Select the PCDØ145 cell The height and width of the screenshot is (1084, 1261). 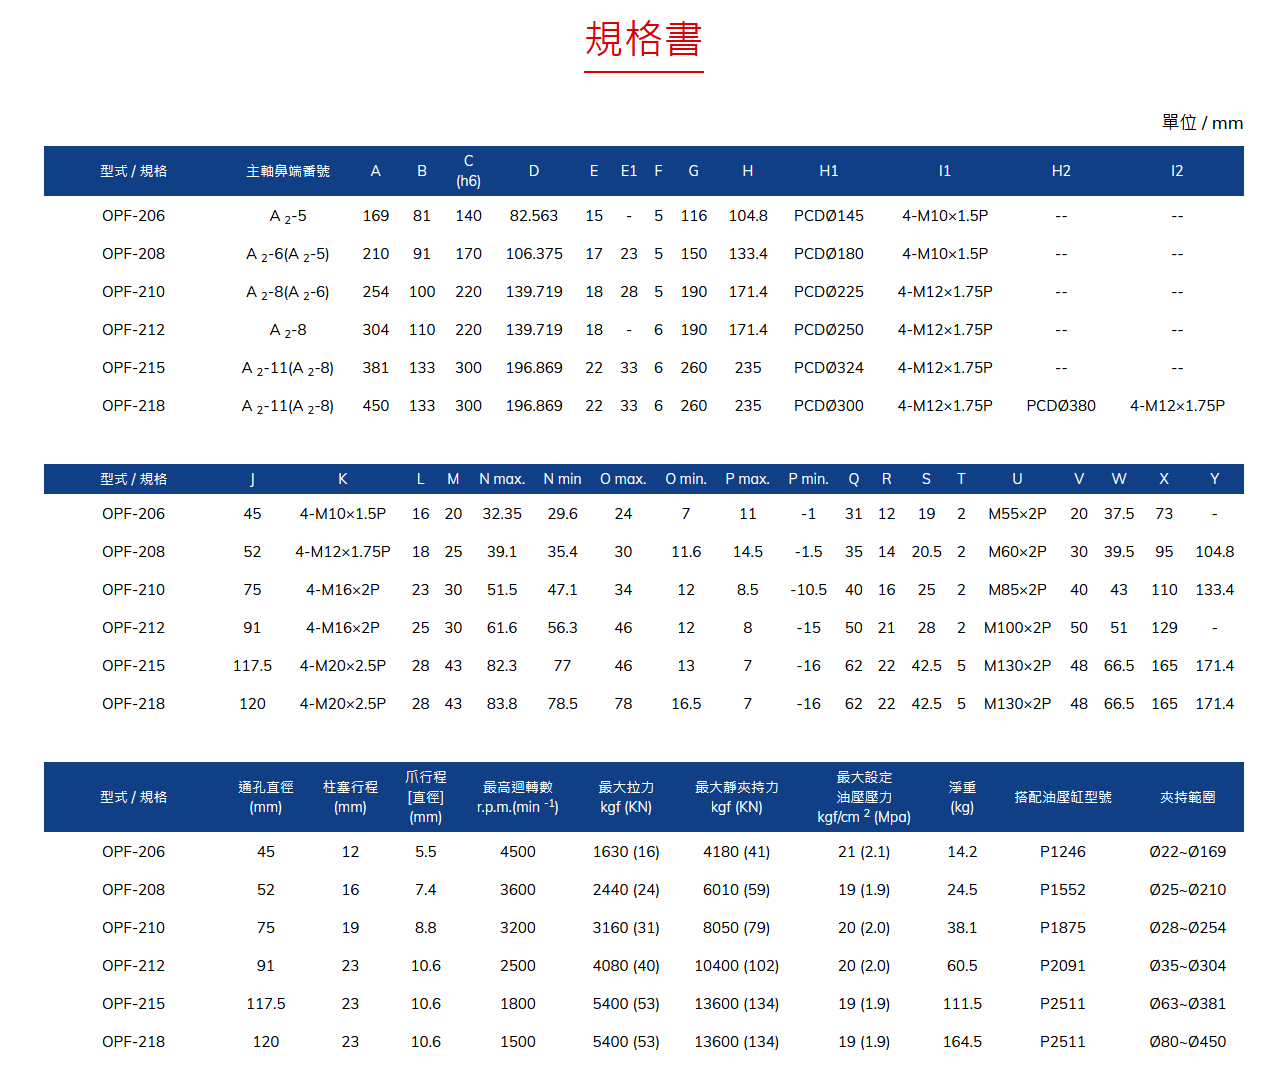828,216
